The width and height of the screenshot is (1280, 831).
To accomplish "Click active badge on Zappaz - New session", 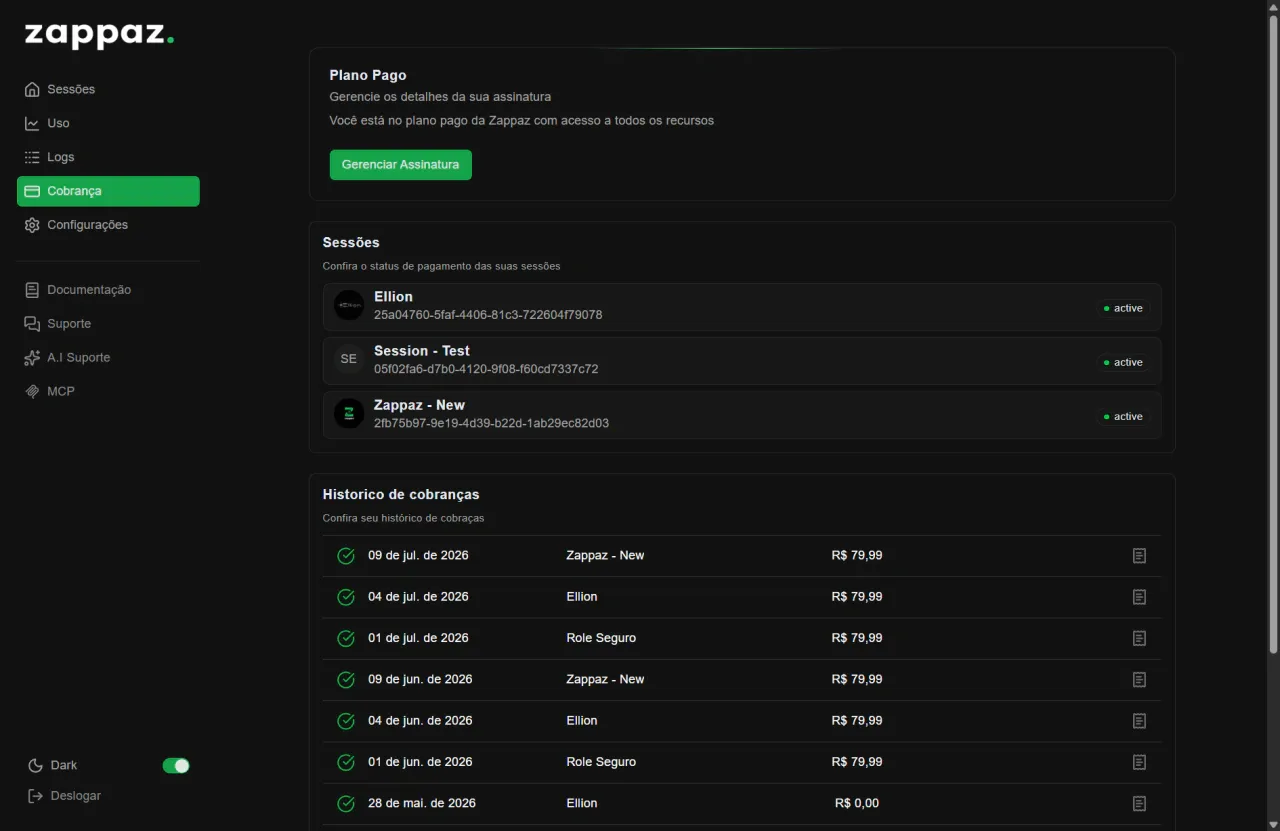I will point(1123,416).
